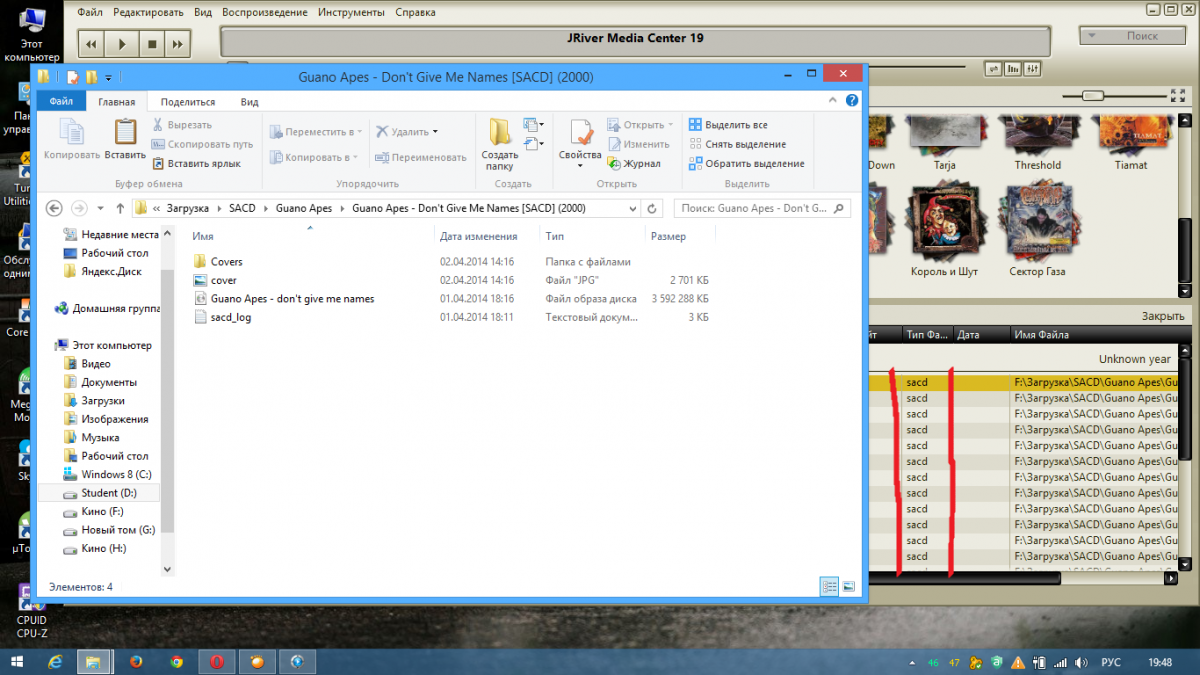Click Copy path (Скопировать путь)

[x=202, y=144]
